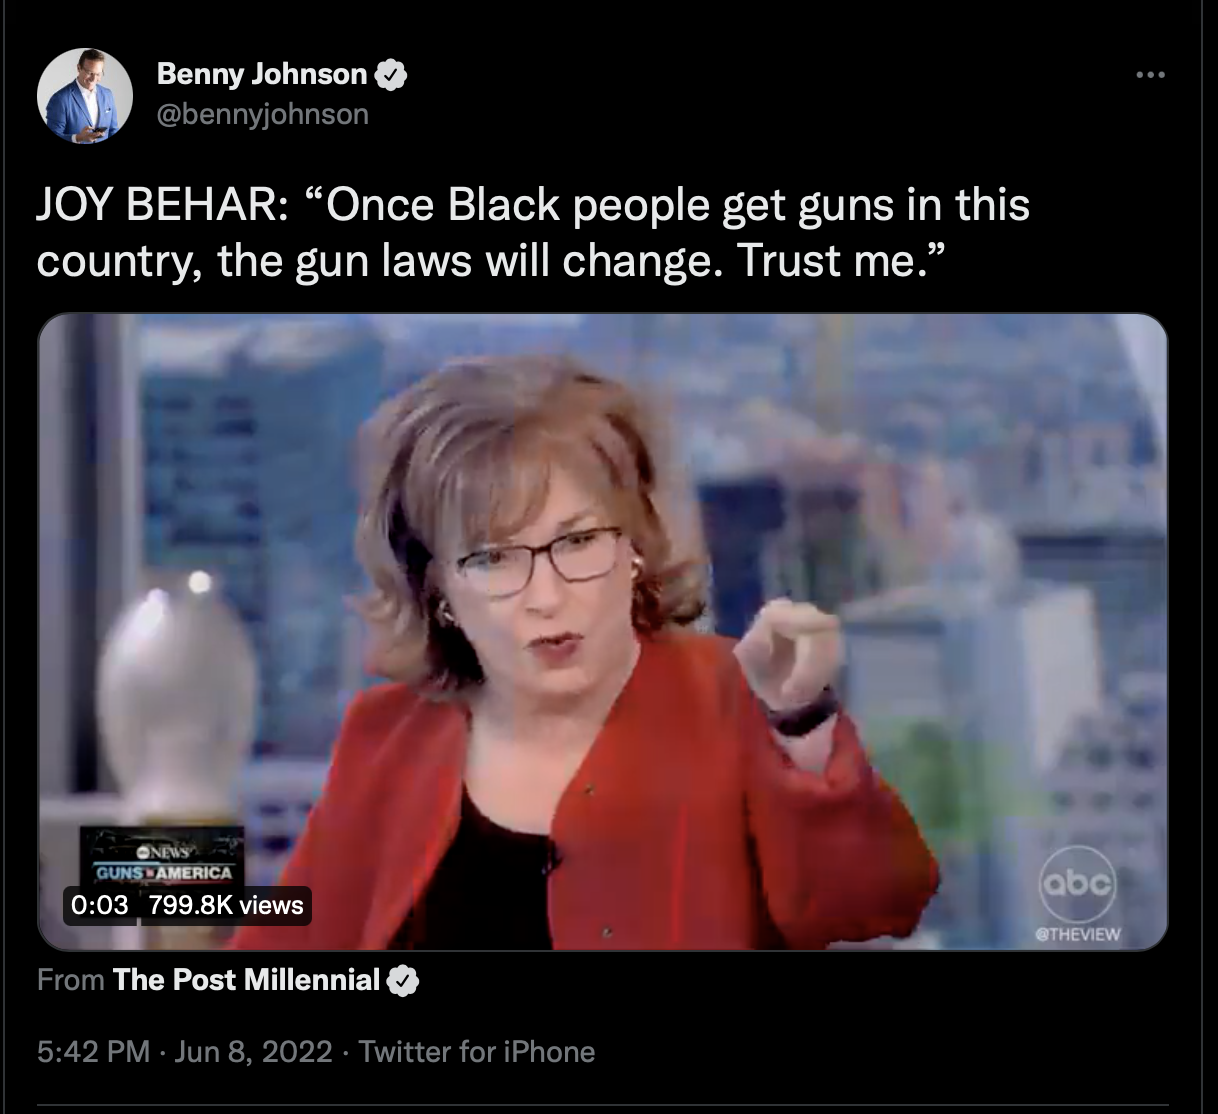
Task: Click the @bennyjohnson handle
Action: tap(263, 114)
